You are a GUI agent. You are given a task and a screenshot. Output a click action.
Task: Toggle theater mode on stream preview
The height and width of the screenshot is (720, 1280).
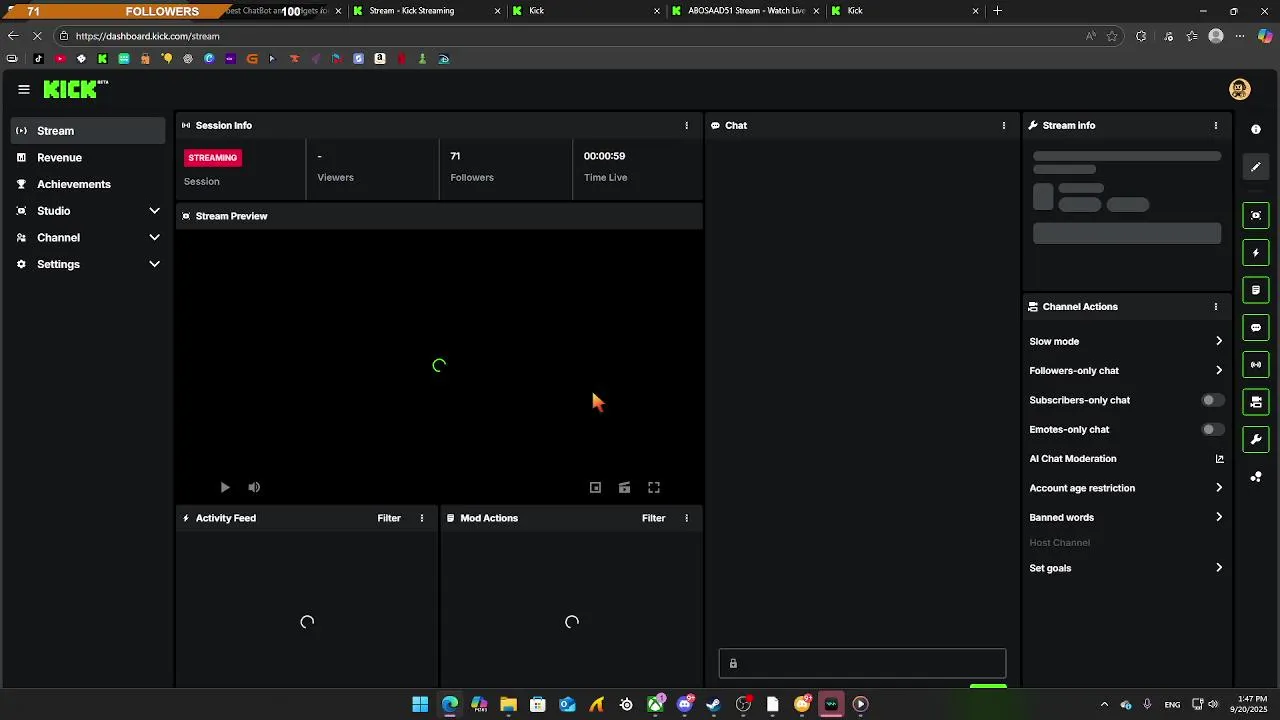point(624,488)
